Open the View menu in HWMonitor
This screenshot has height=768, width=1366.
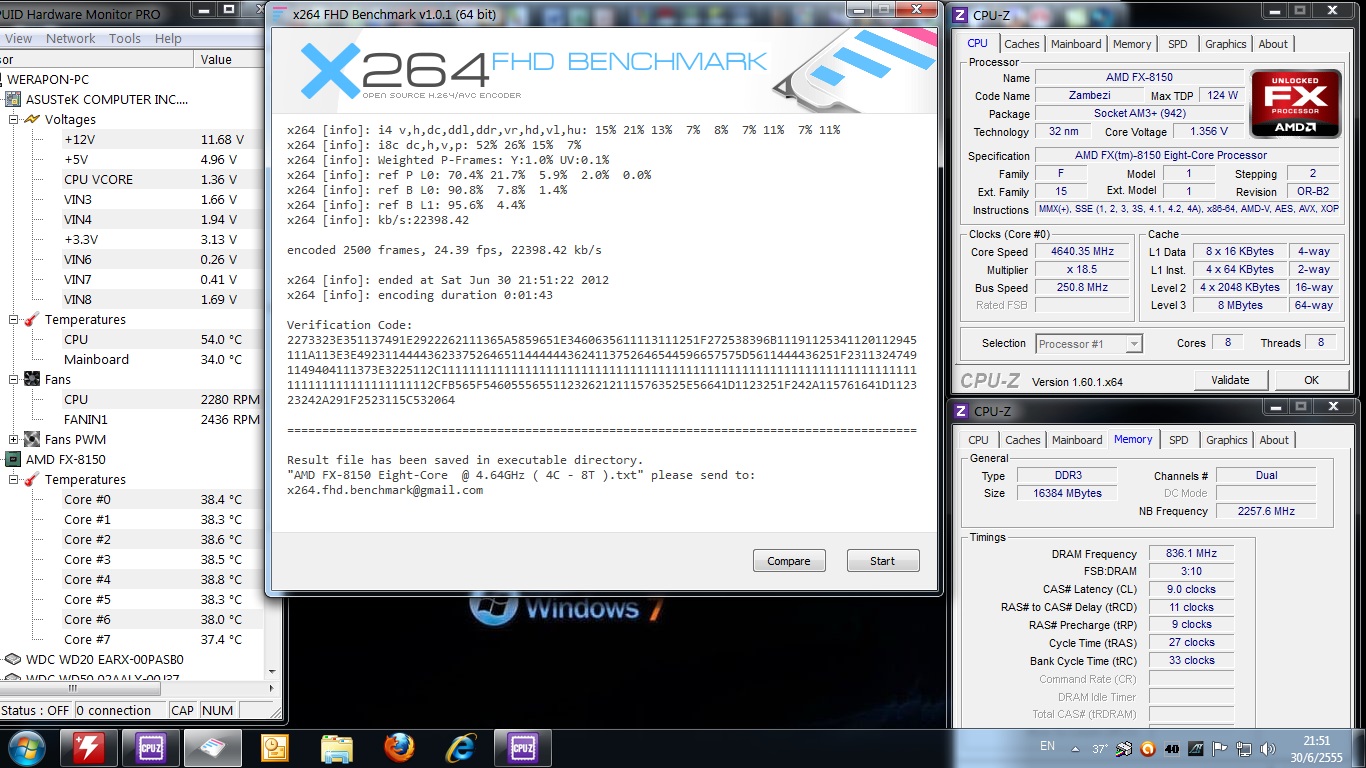(19, 38)
